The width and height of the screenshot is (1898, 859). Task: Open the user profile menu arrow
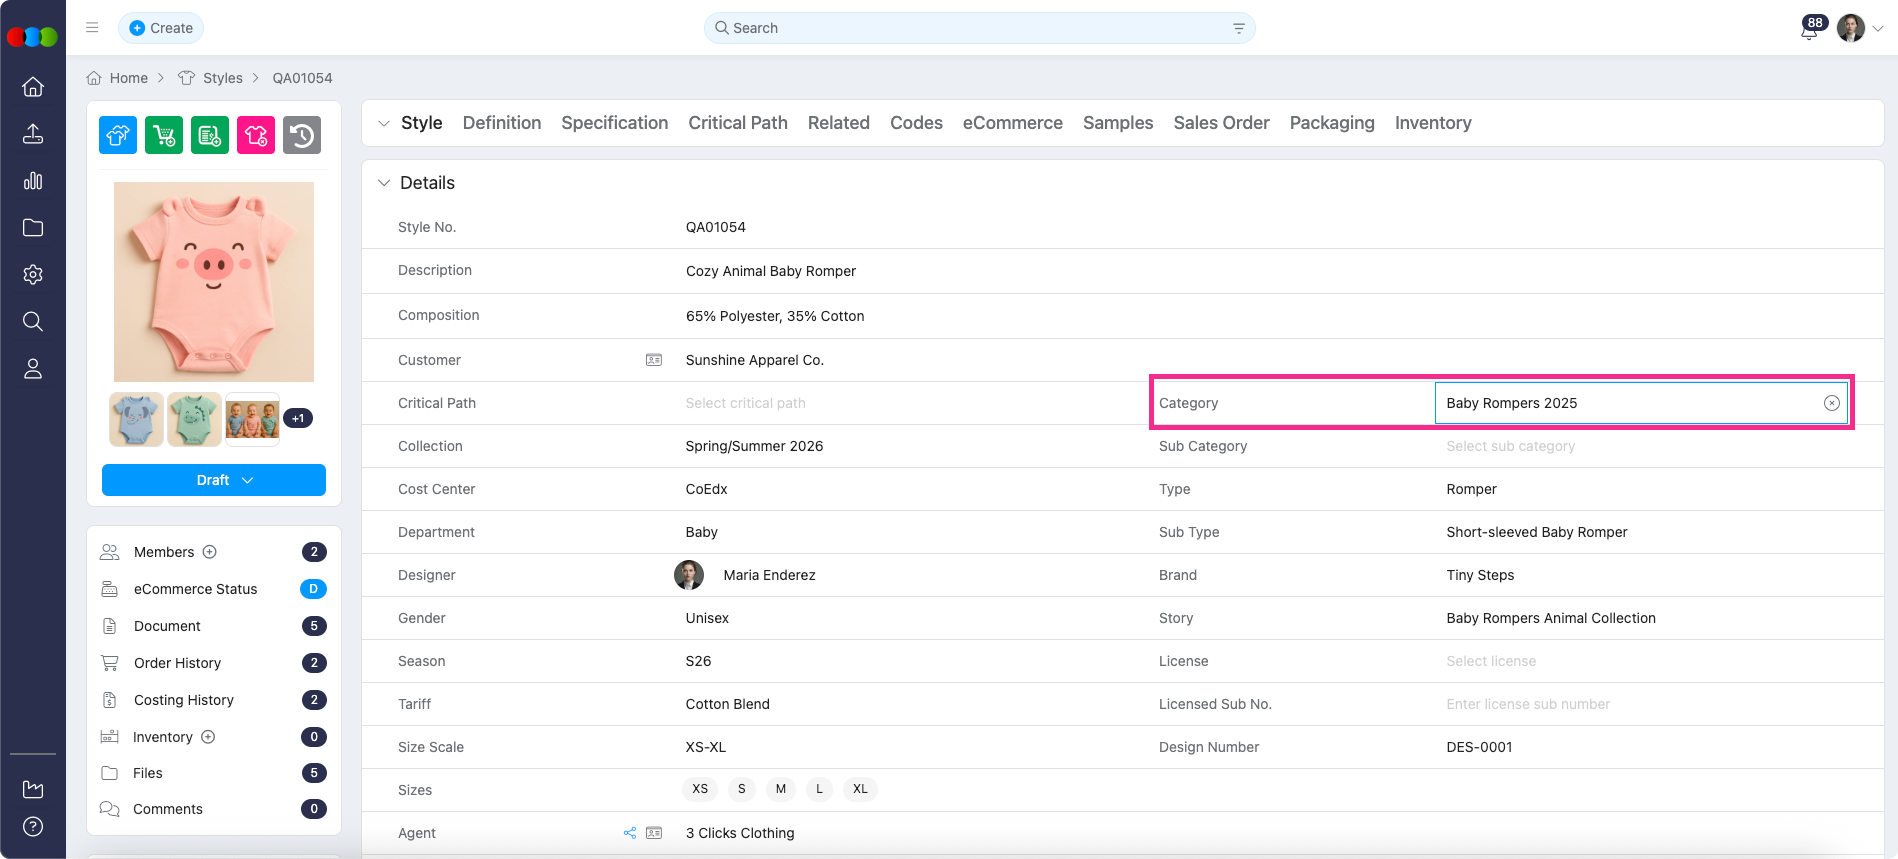1878,29
